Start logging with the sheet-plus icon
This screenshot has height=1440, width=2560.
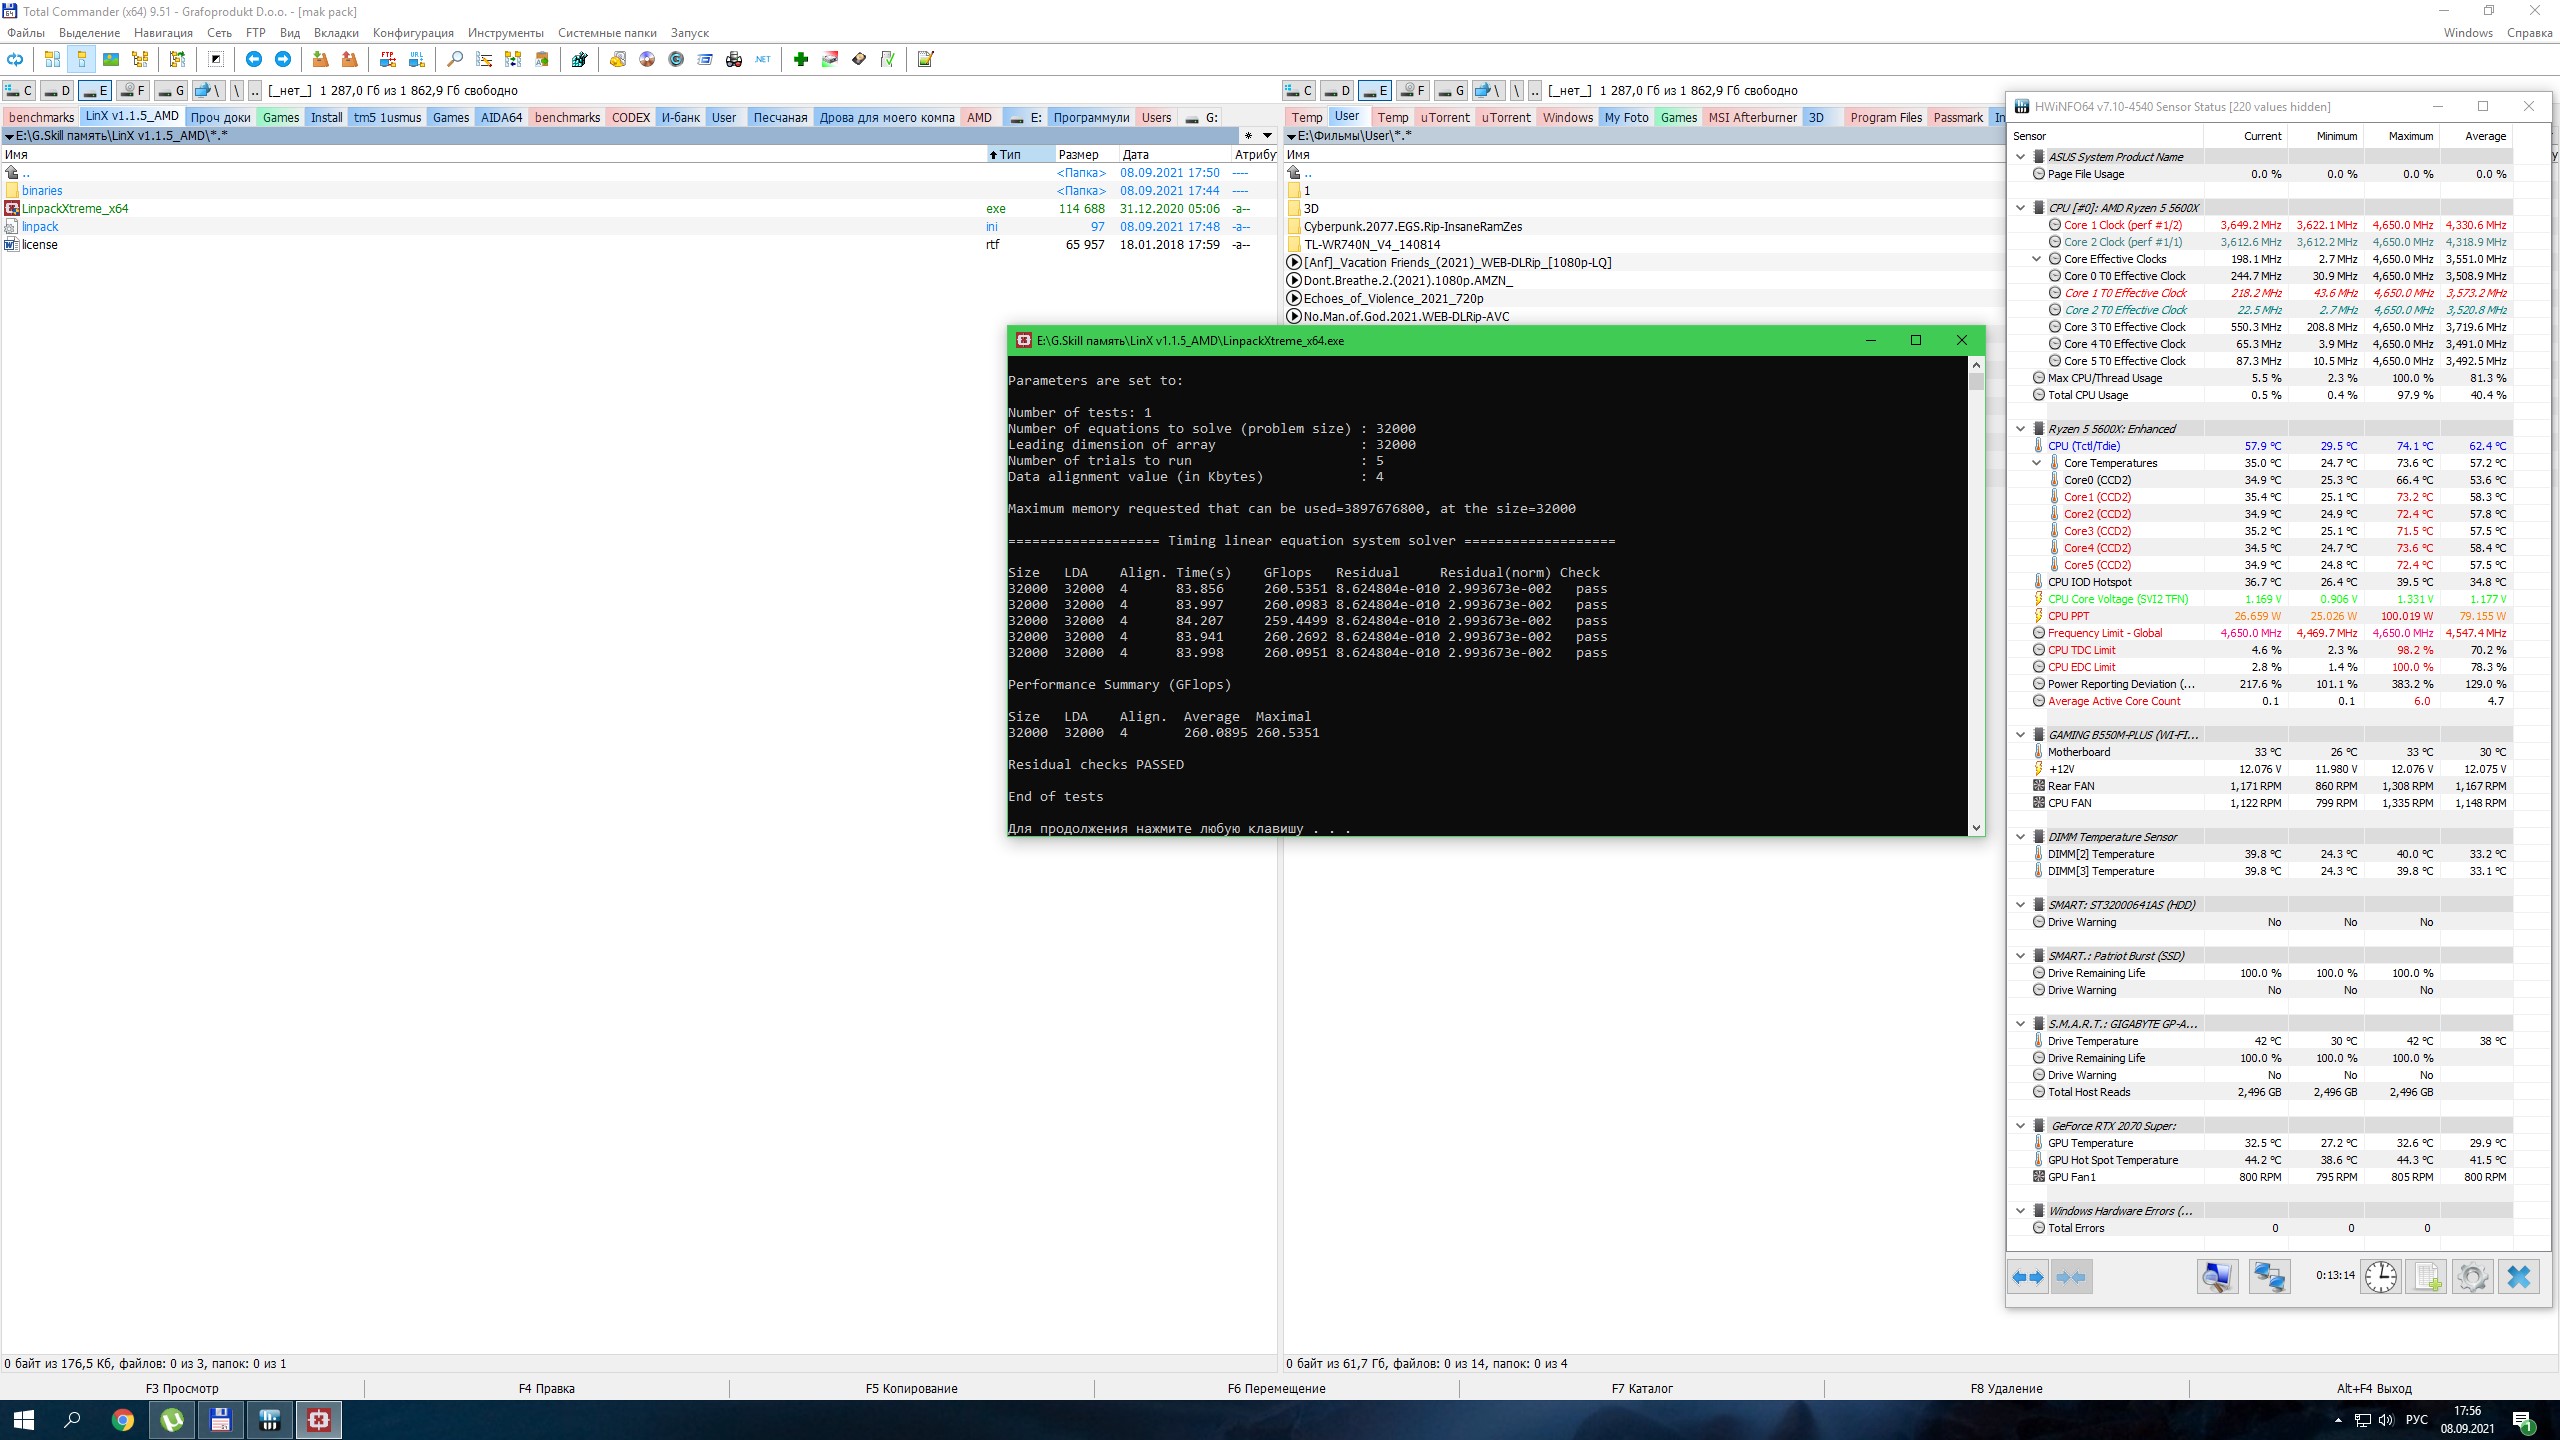[2427, 1277]
